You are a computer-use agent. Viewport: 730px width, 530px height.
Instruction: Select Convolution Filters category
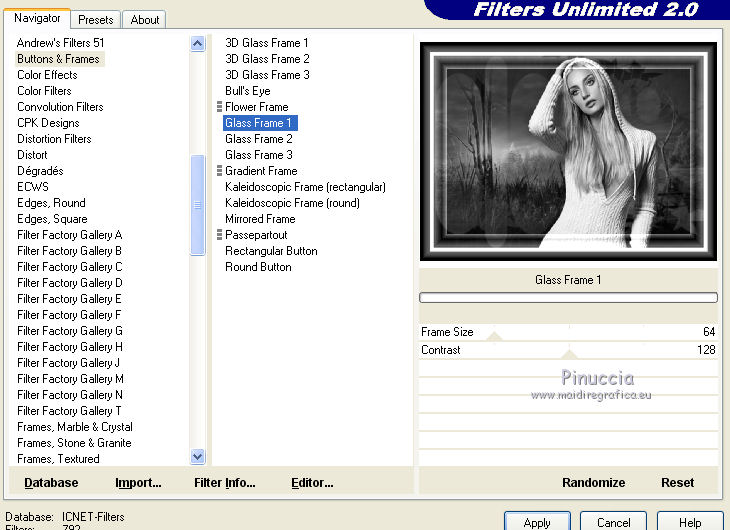[61, 107]
